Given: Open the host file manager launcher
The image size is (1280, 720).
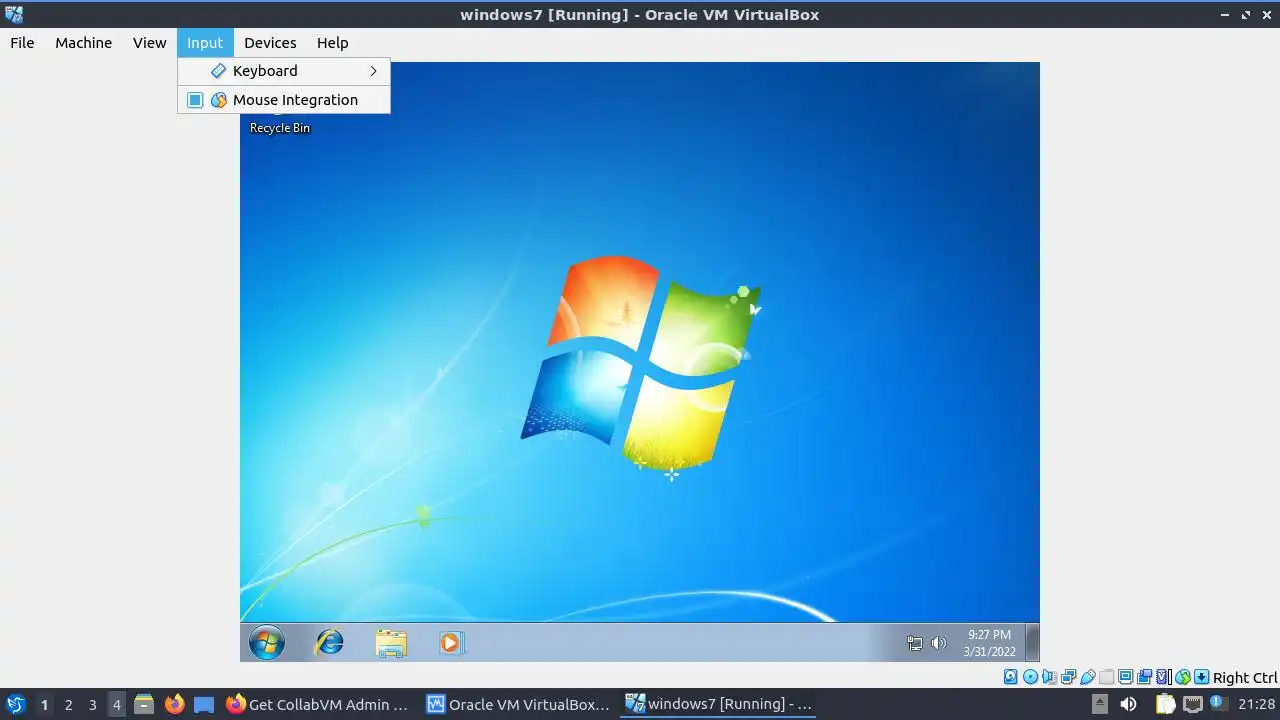Looking at the screenshot, I should (143, 704).
